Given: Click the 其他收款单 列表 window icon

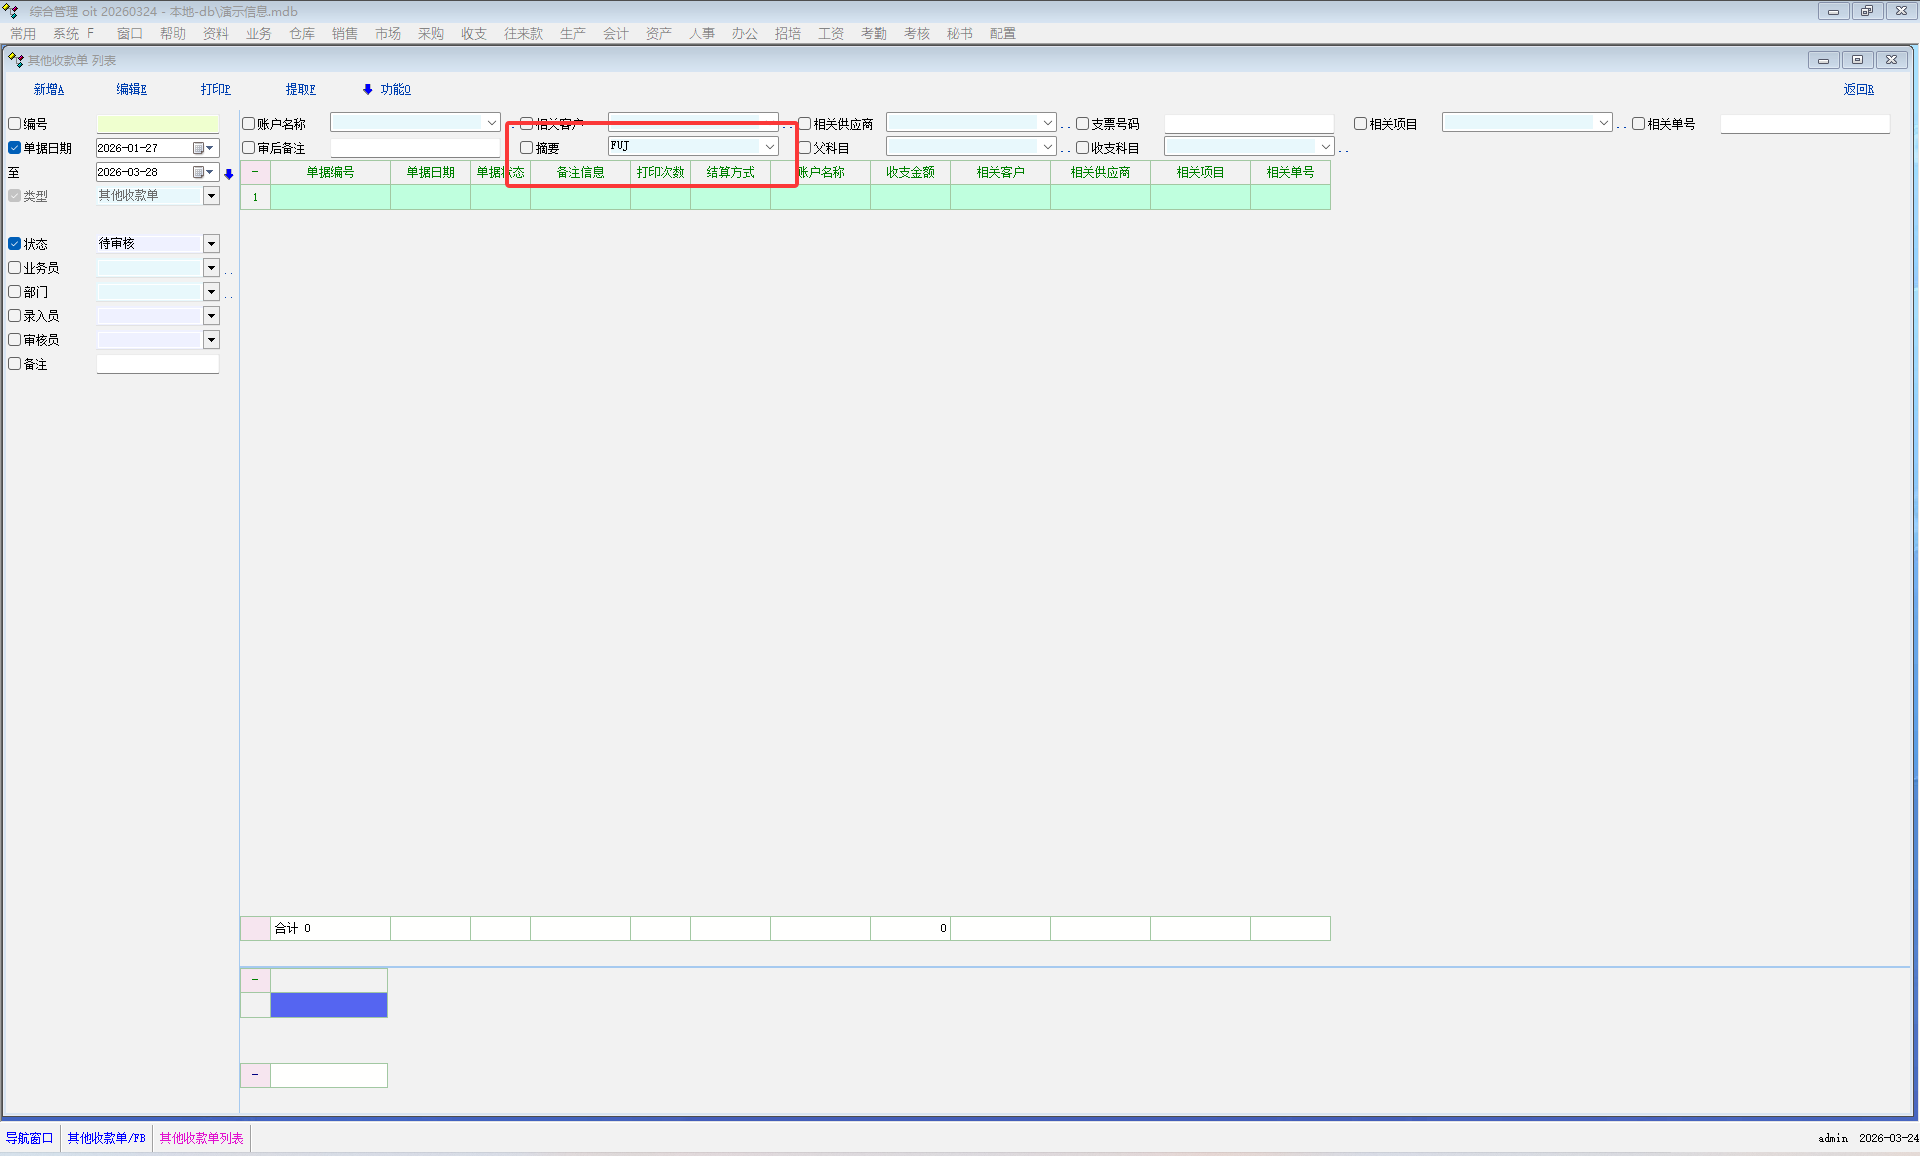Looking at the screenshot, I should click(x=15, y=60).
